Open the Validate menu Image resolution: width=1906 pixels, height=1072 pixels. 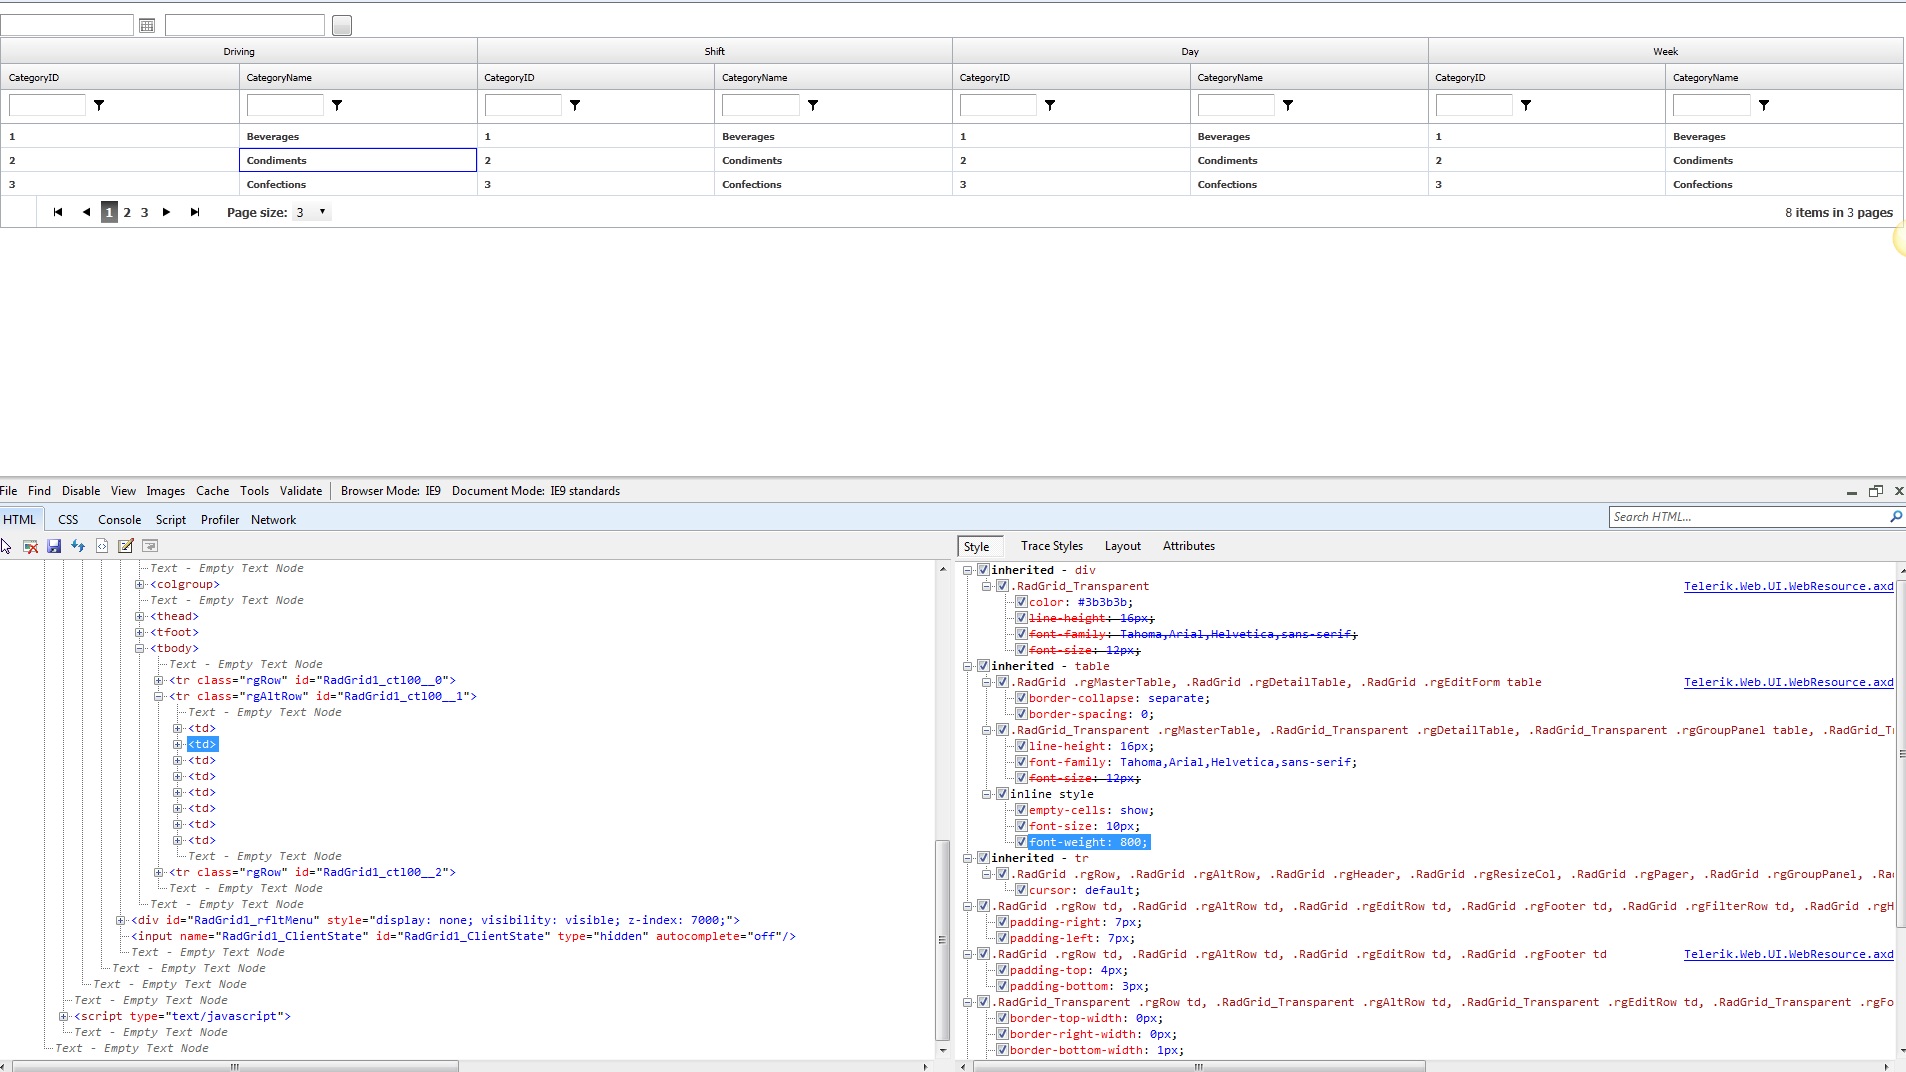(x=300, y=491)
